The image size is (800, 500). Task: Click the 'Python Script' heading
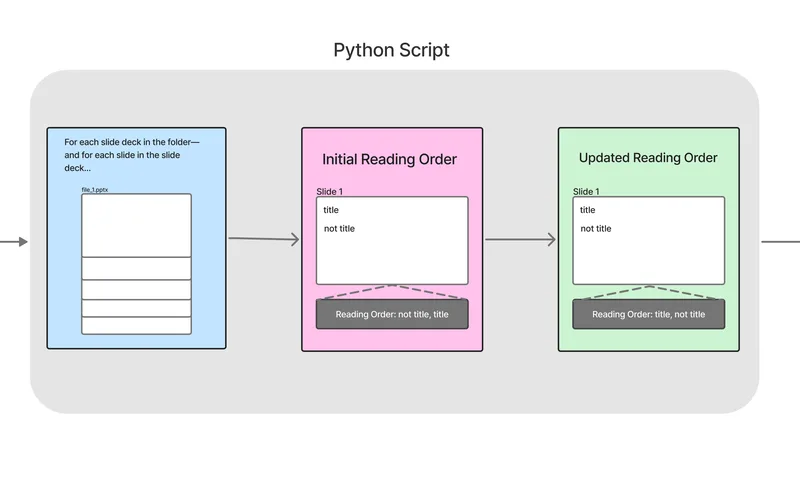pos(391,50)
